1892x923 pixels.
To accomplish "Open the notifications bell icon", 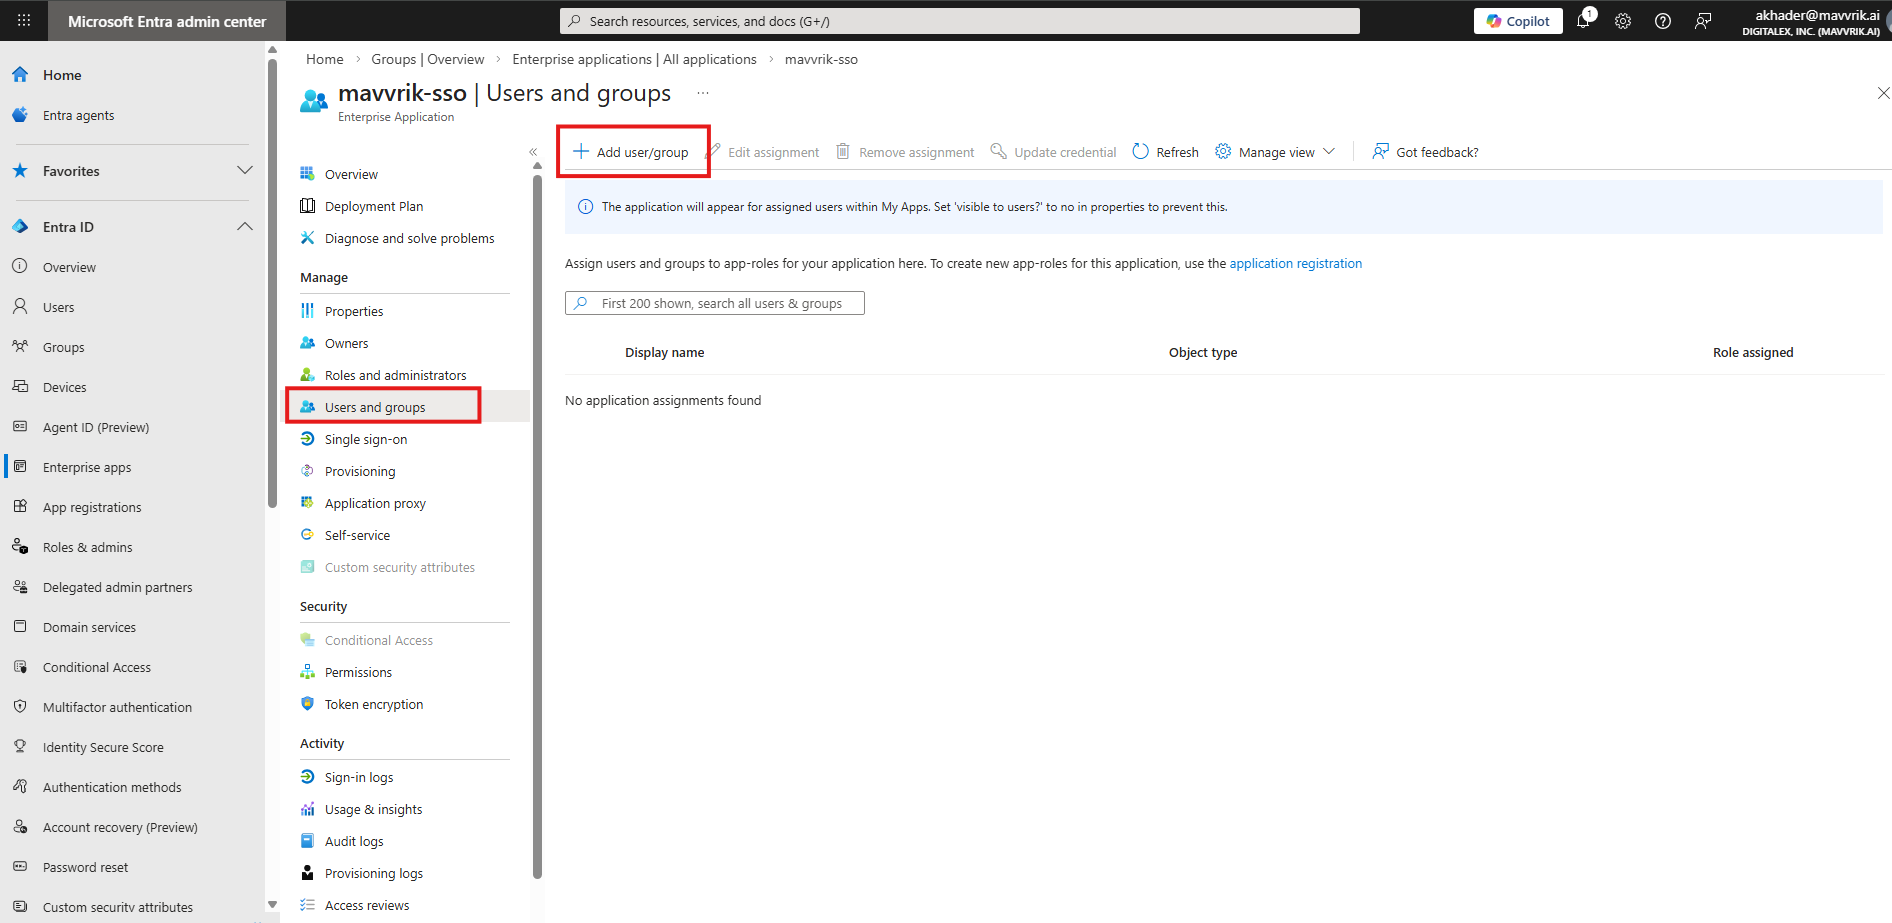I will pos(1583,20).
